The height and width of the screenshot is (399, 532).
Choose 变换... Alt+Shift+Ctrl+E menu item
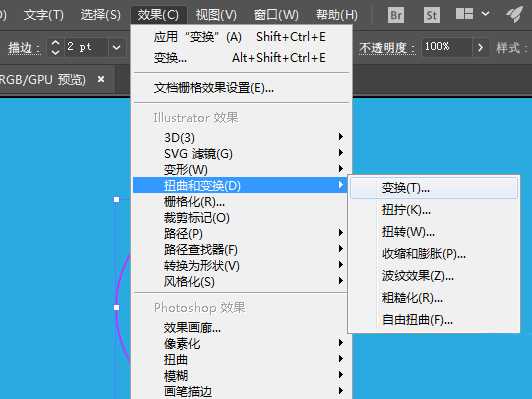pos(242,58)
